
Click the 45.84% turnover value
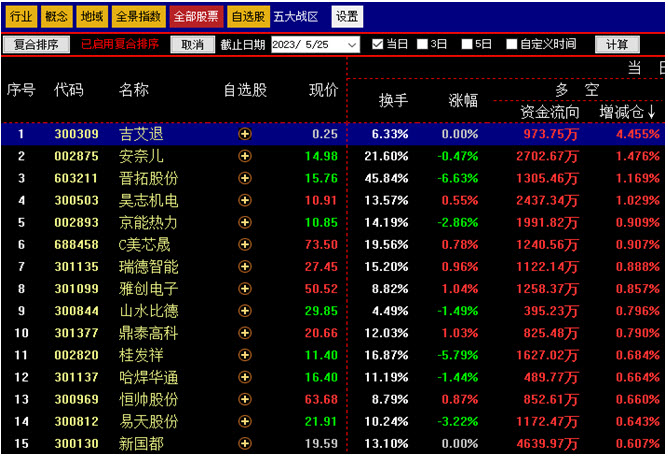click(x=386, y=179)
